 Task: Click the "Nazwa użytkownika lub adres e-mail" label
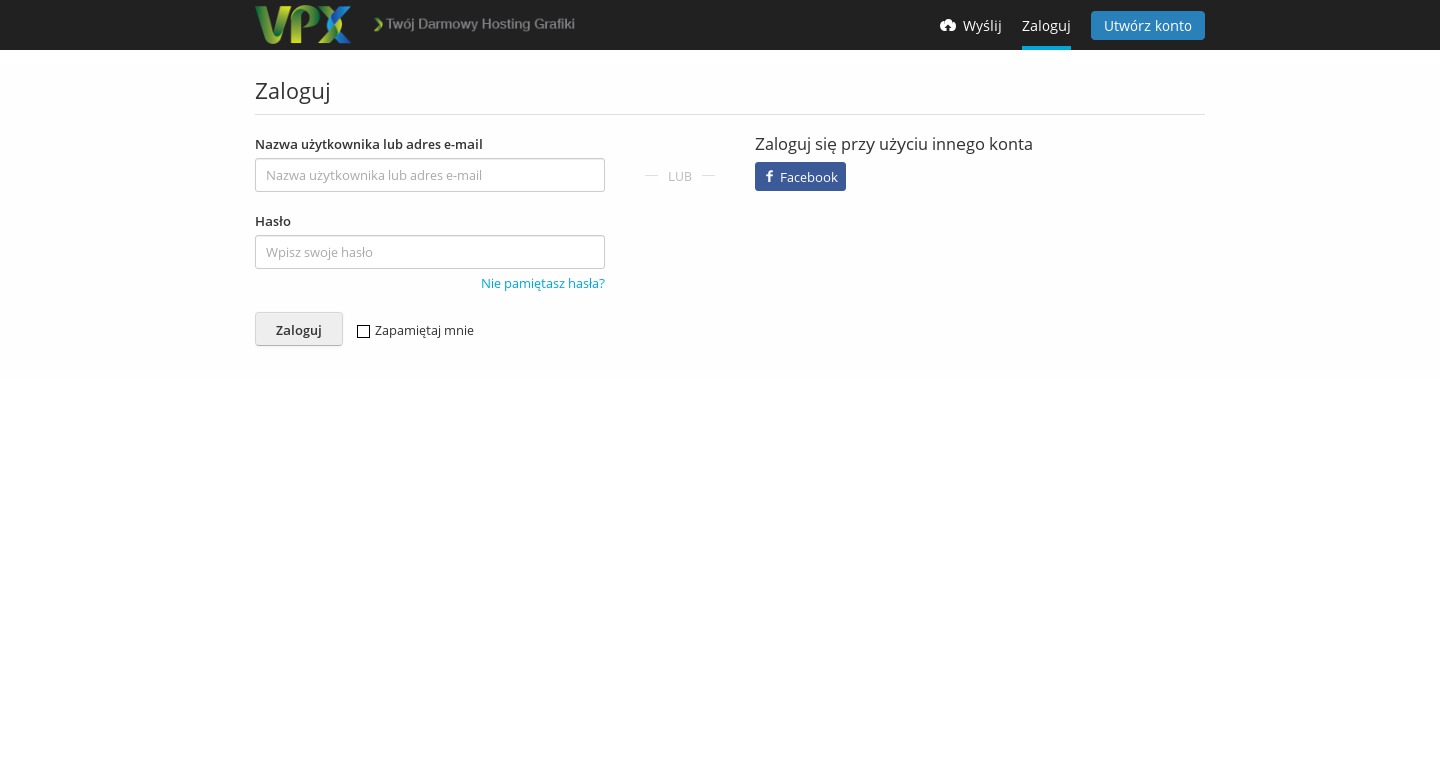click(369, 145)
